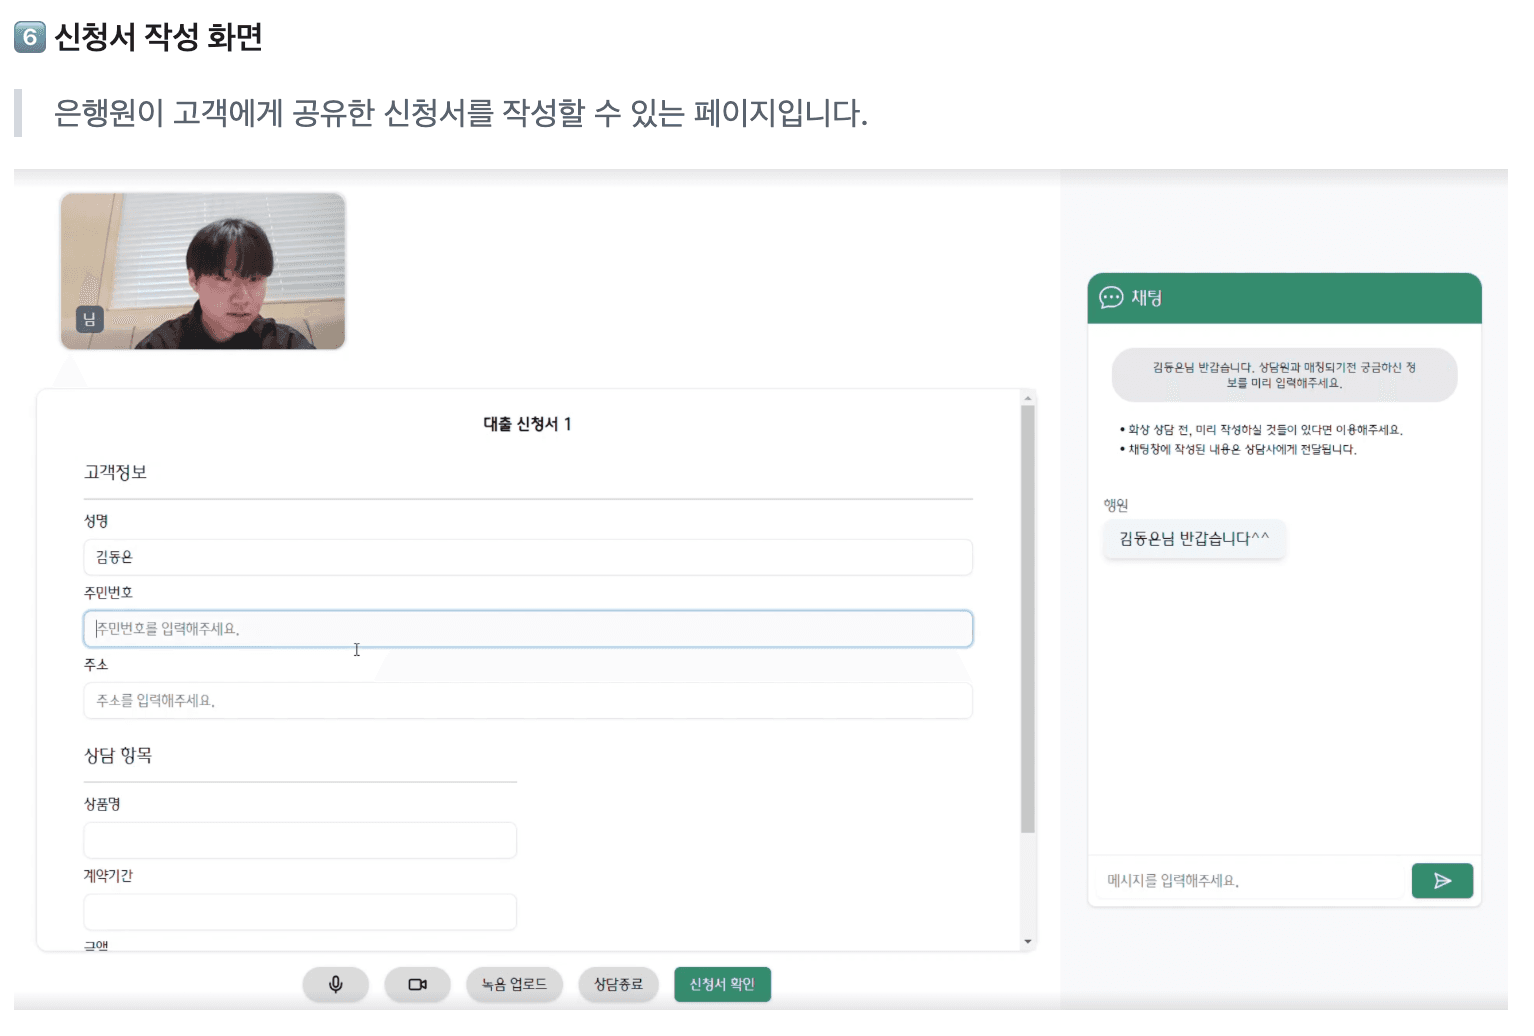Image resolution: width=1534 pixels, height=1036 pixels.
Task: Click the welcome message bubble in chat
Action: click(1283, 374)
